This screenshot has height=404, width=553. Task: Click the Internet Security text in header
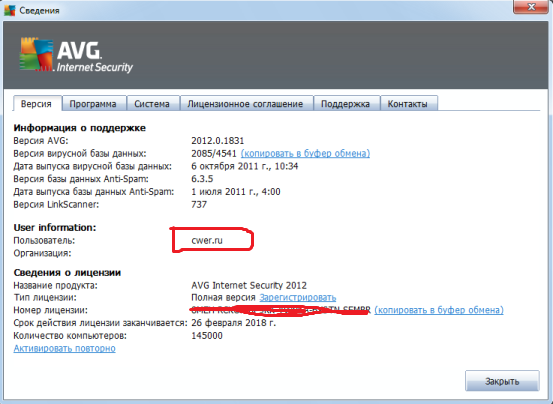coord(95,67)
